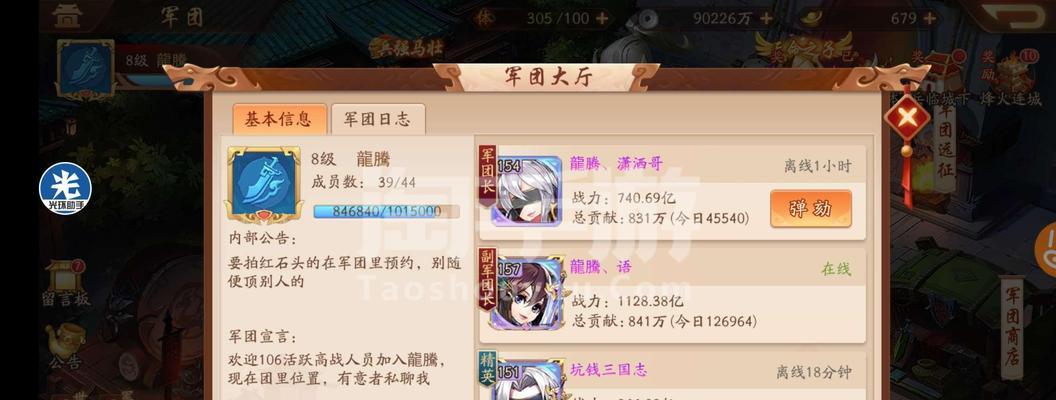
Task: Click the top-right return arrow button
Action: click(x=1017, y=15)
